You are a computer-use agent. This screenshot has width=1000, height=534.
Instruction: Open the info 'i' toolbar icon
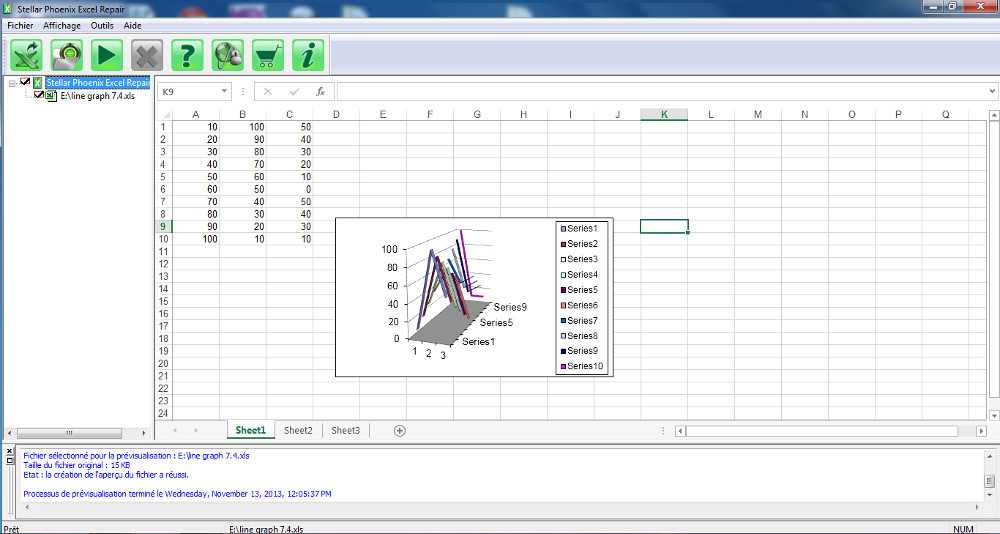[x=308, y=54]
